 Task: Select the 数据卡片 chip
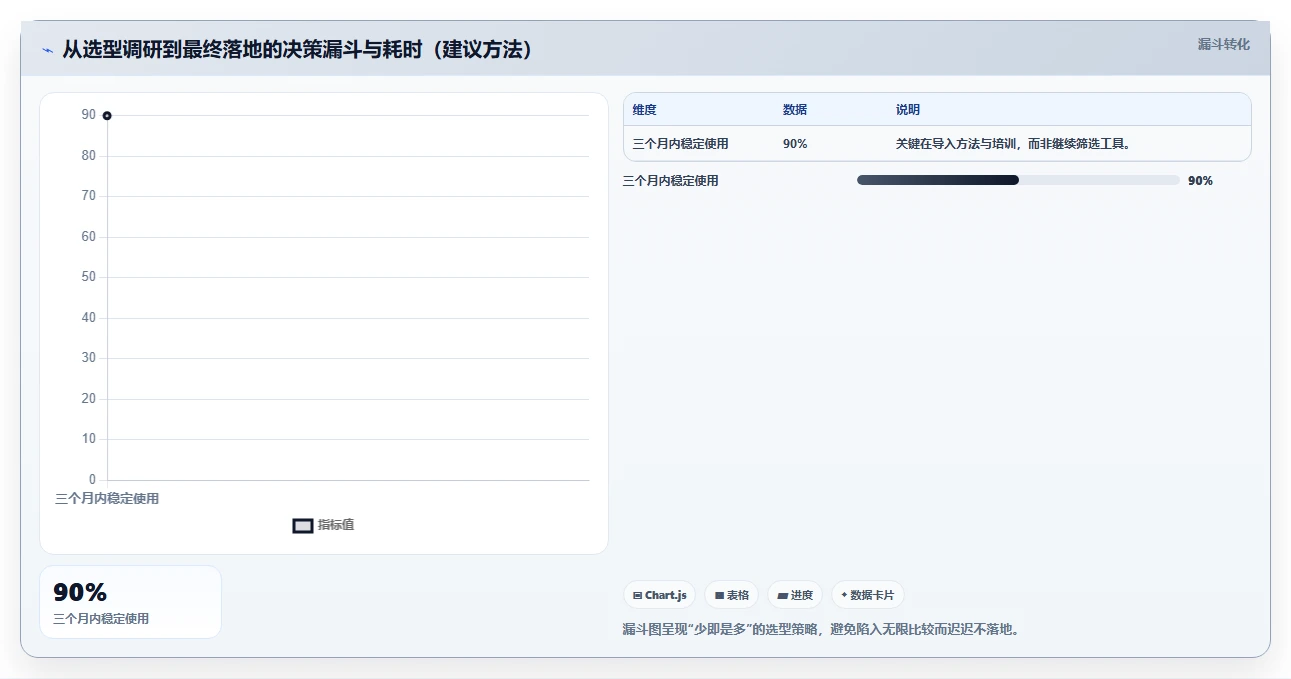point(868,595)
